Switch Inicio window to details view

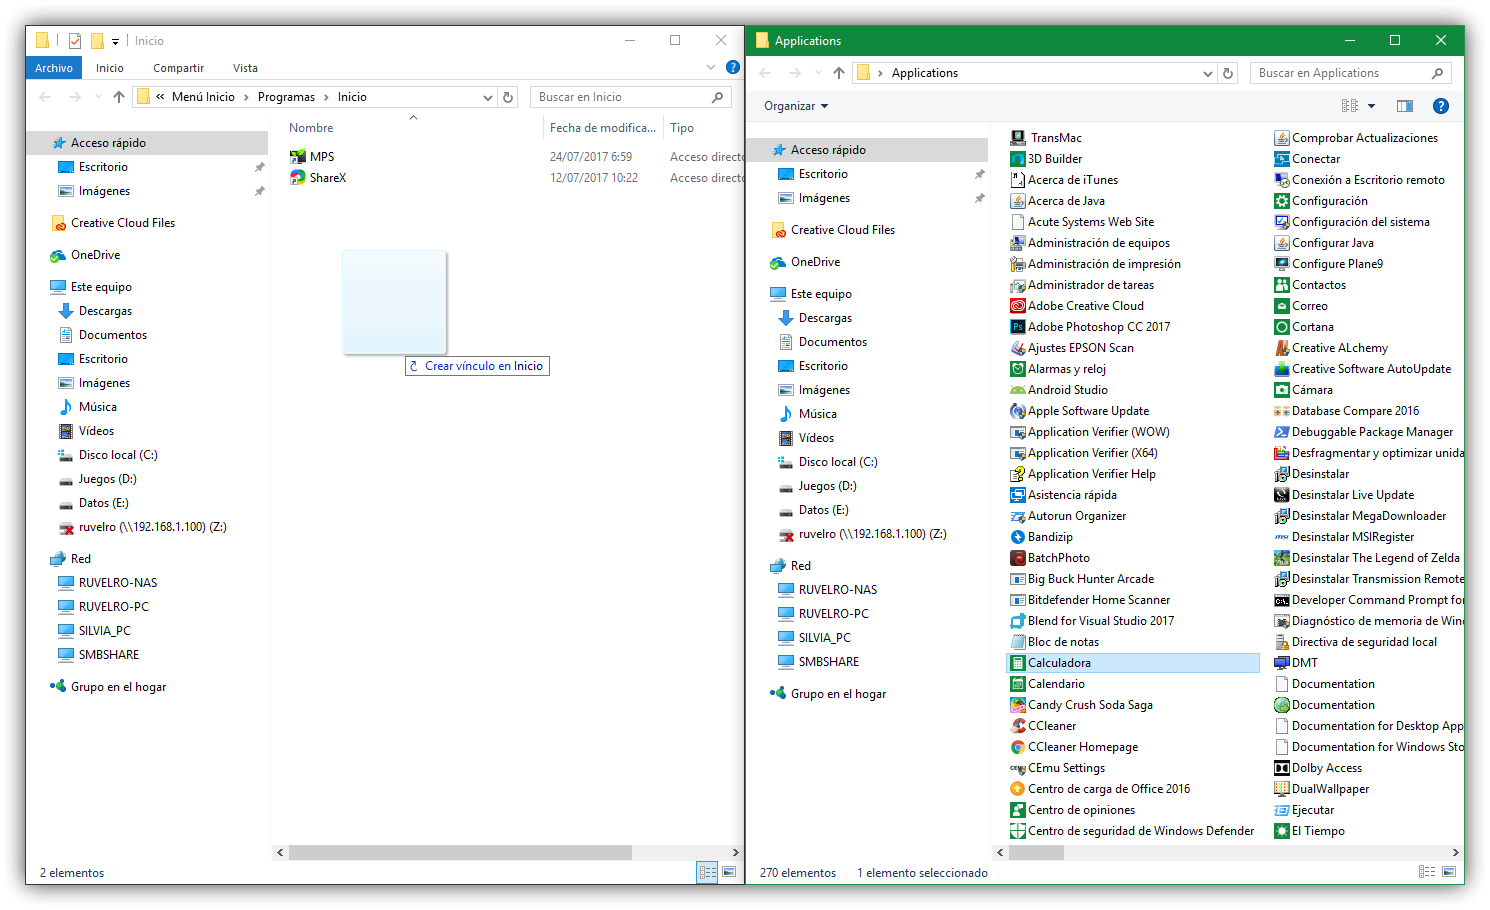pyautogui.click(x=708, y=872)
